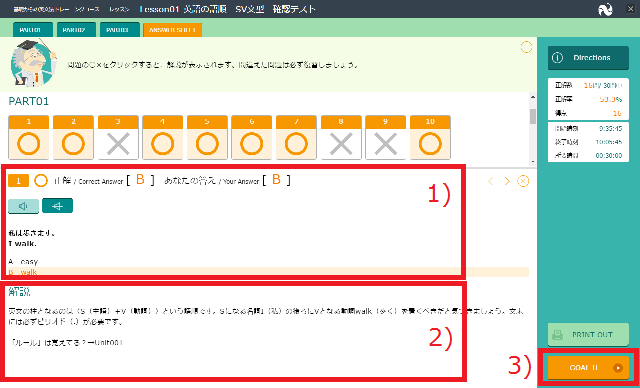Click the logo icon in title bar
Viewport: 640px width, 388px height.
(x=605, y=10)
